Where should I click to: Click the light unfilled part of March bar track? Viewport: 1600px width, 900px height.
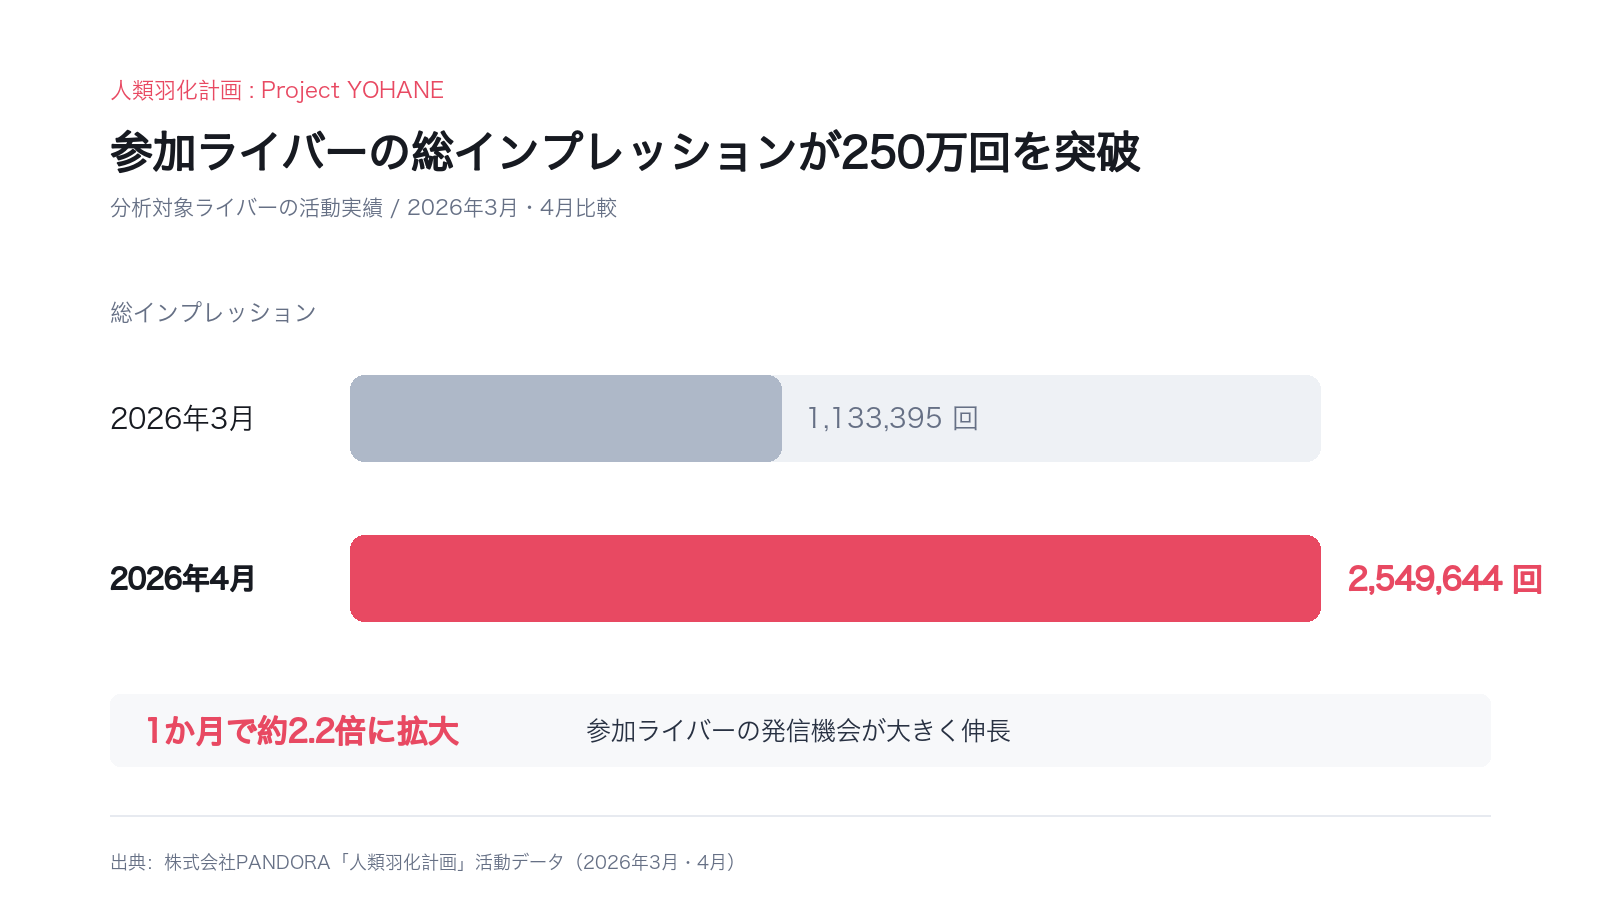[1051, 418]
